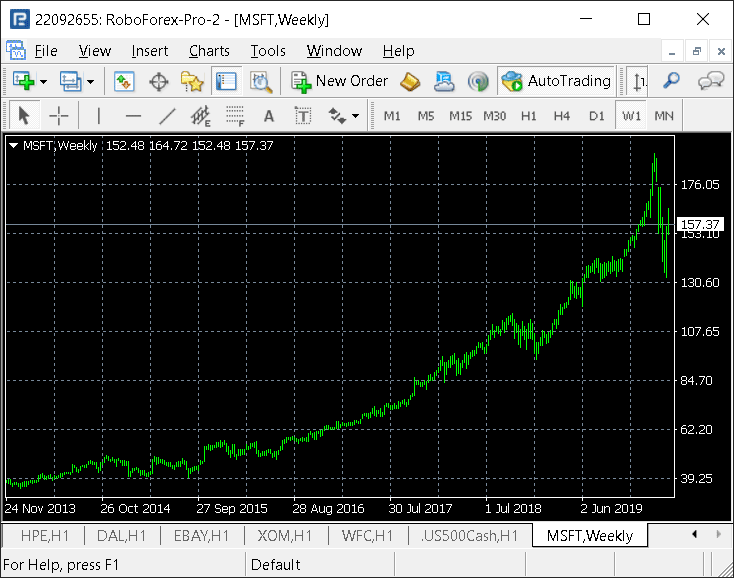Switch to the D1 timeframe
The width and height of the screenshot is (734, 578).
[x=597, y=116]
